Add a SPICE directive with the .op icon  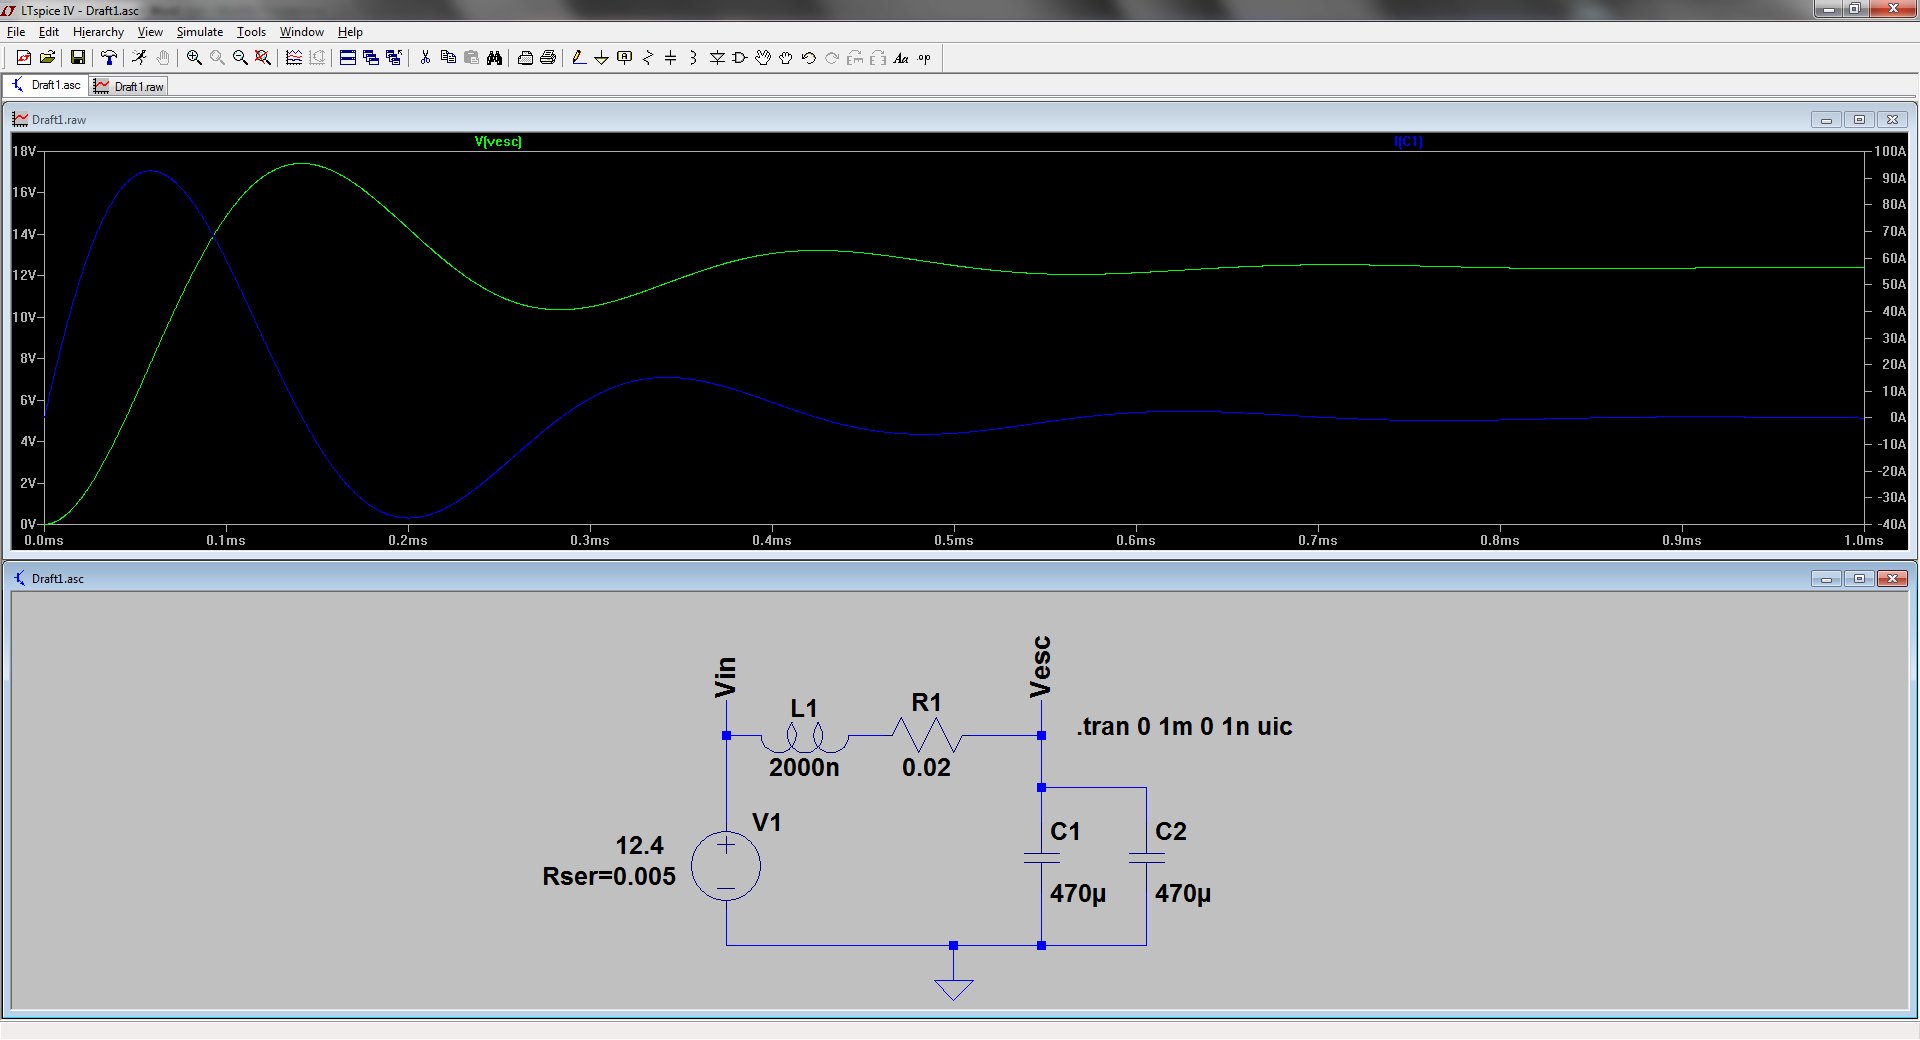click(x=924, y=58)
